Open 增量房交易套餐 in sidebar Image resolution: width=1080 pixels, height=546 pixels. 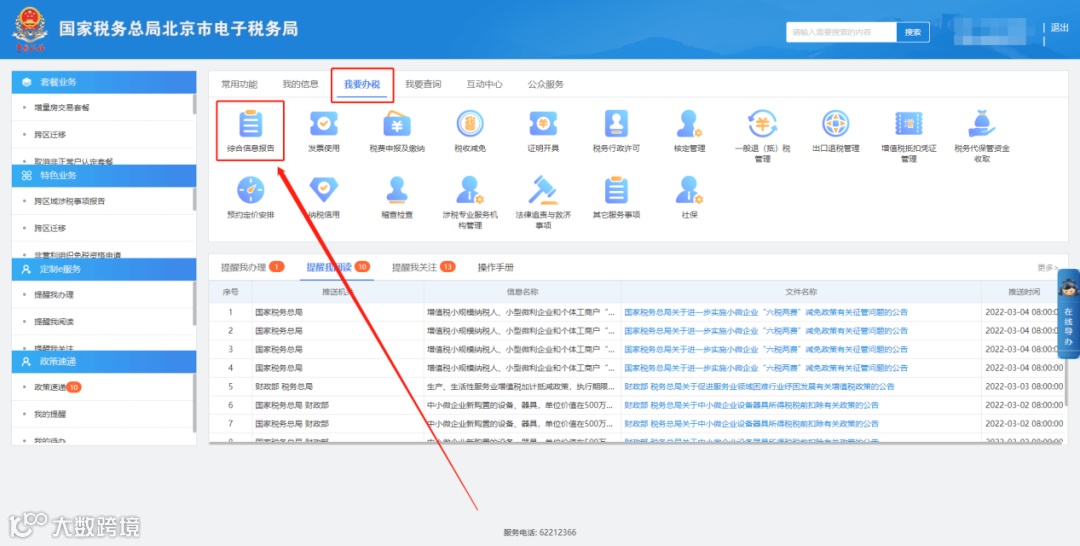pos(62,107)
